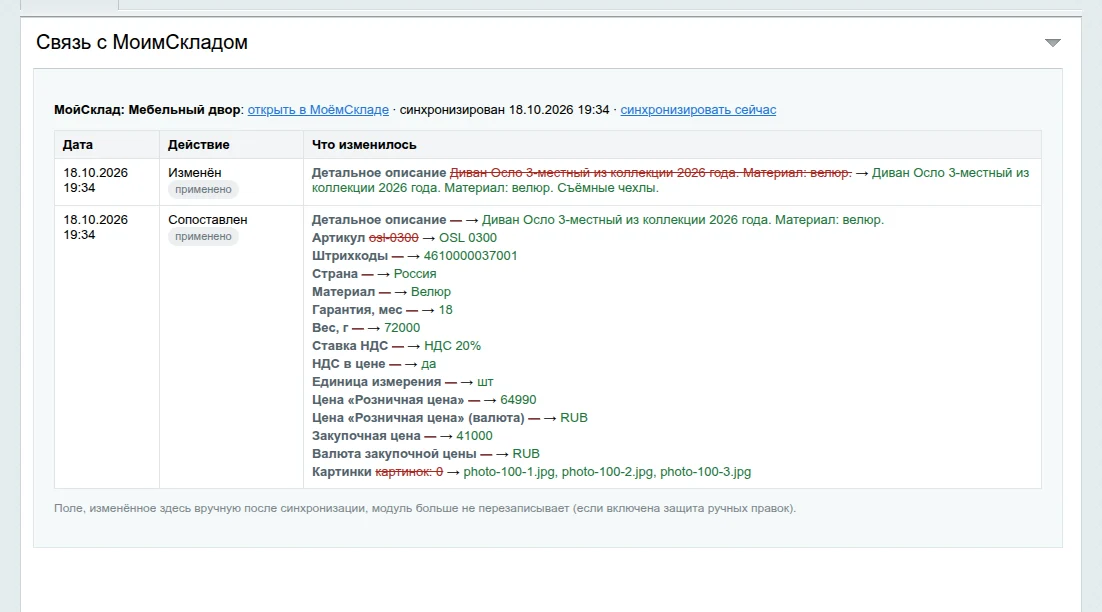Viewport: 1102px width, 612px height.
Task: Click the «да» value for НДС в цене
Action: (429, 364)
